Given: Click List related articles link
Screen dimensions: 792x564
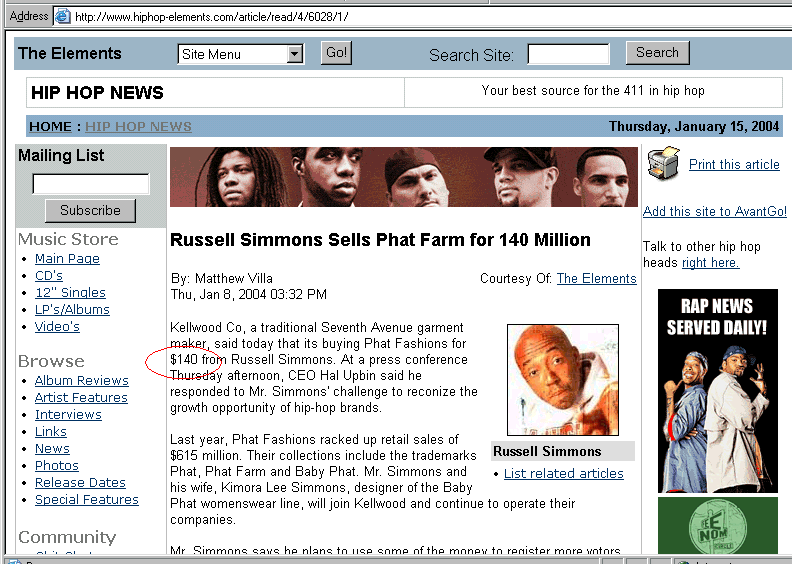Looking at the screenshot, I should pyautogui.click(x=564, y=474).
